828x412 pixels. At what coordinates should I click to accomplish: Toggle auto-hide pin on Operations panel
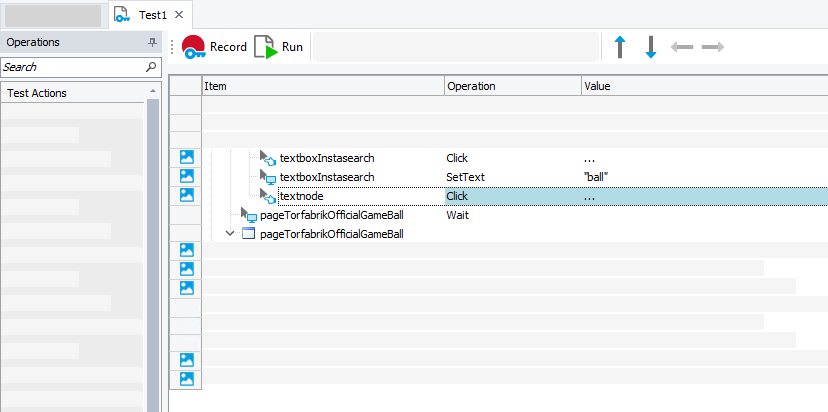[152, 42]
